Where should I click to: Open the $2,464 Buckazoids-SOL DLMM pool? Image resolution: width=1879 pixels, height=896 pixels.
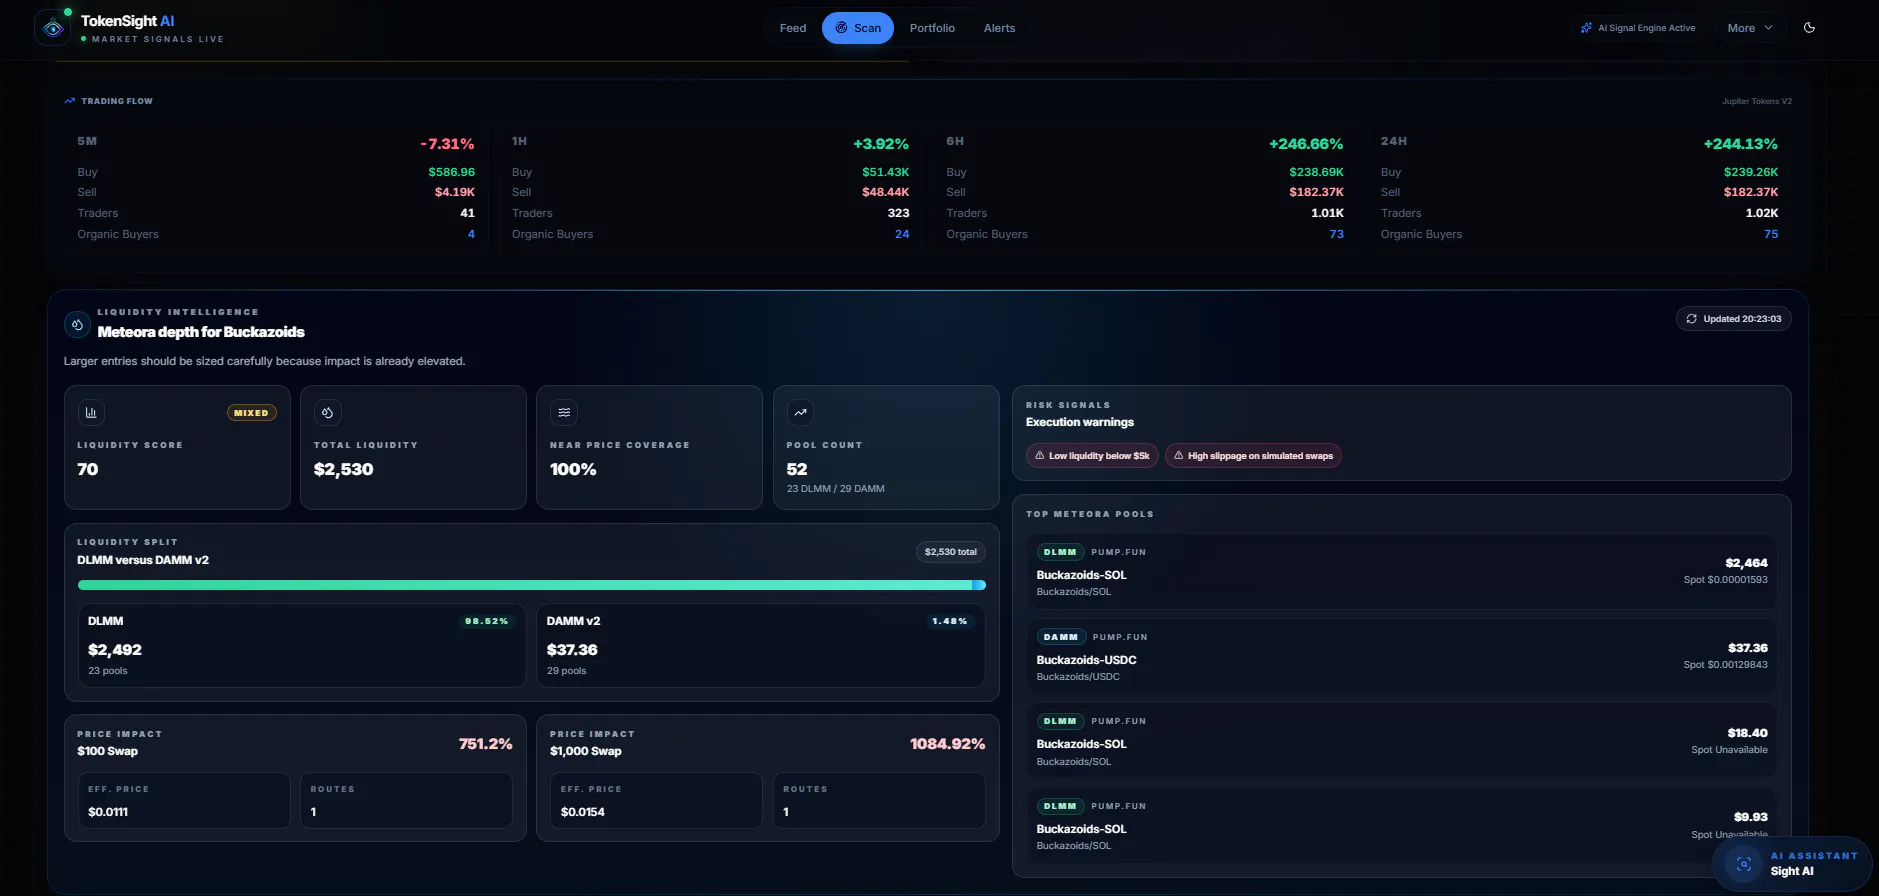[1401, 571]
